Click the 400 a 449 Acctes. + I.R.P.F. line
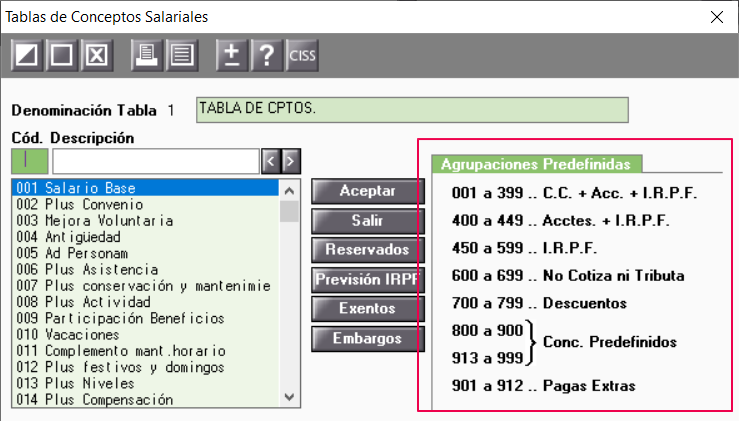The width and height of the screenshot is (739, 421). click(x=560, y=220)
